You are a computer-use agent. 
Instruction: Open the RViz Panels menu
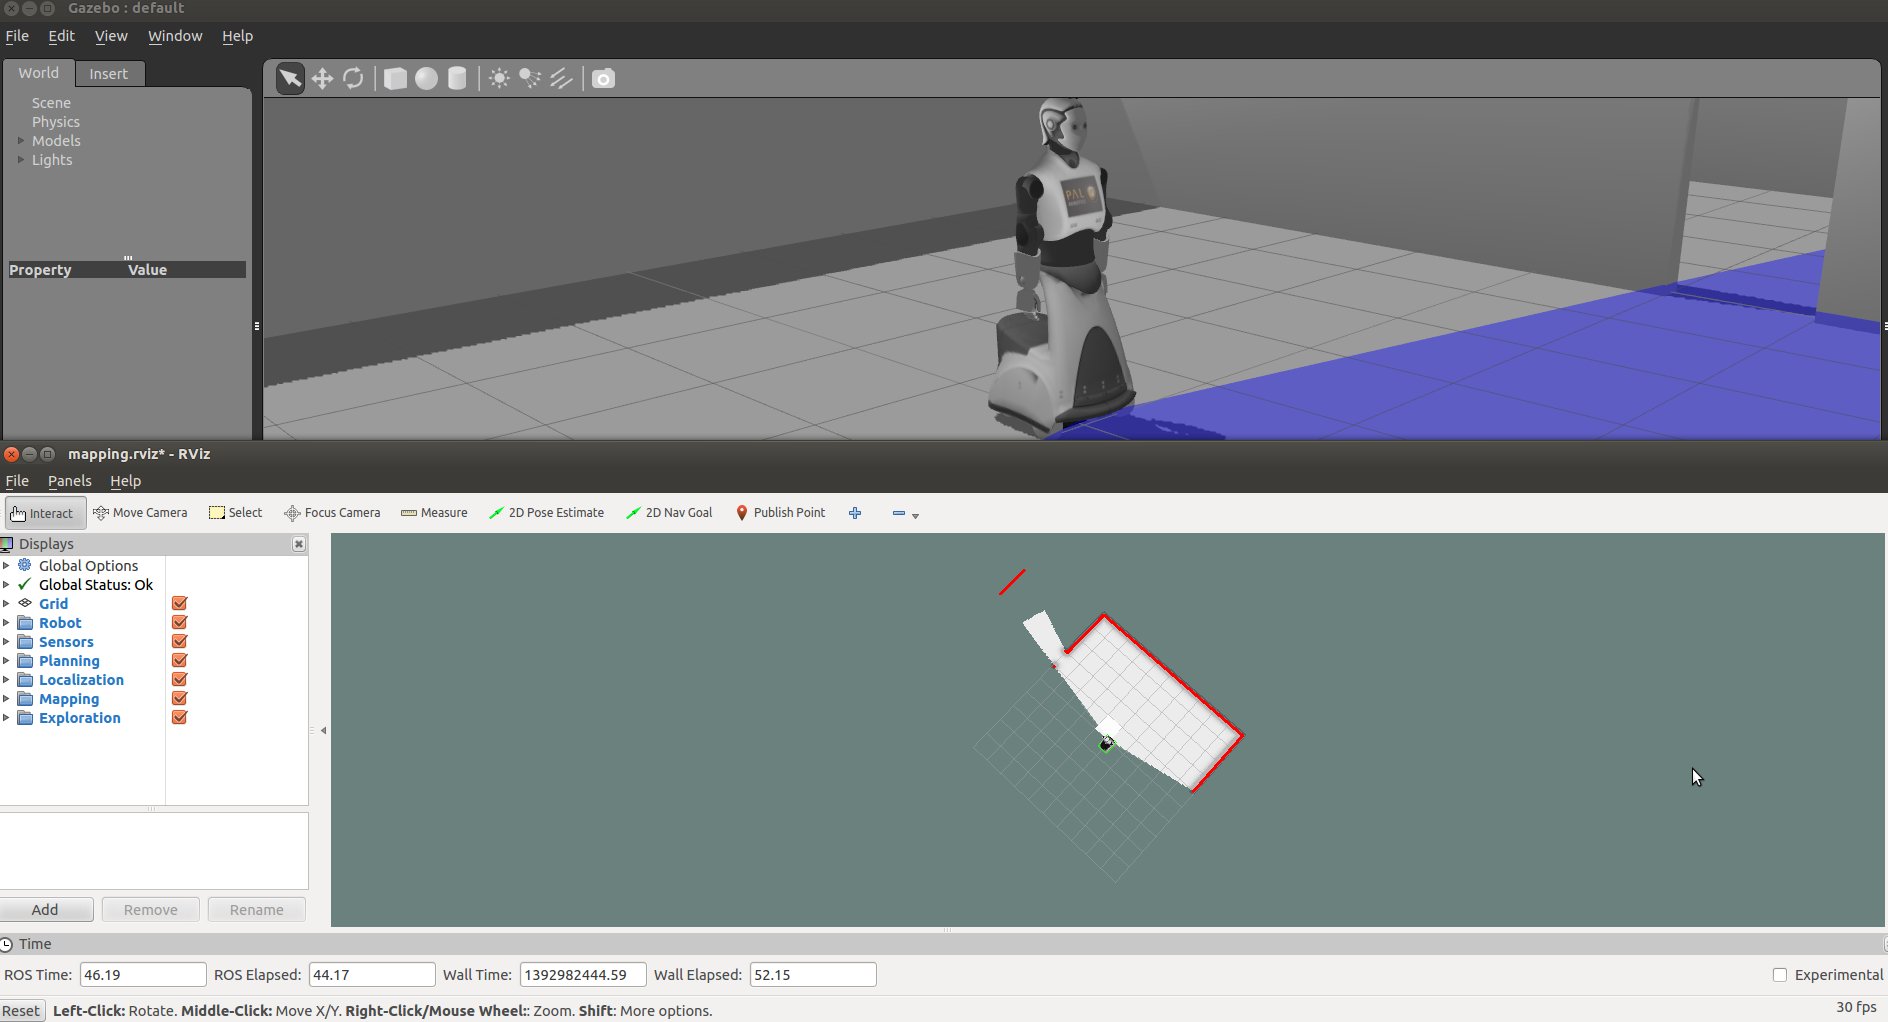tap(69, 481)
